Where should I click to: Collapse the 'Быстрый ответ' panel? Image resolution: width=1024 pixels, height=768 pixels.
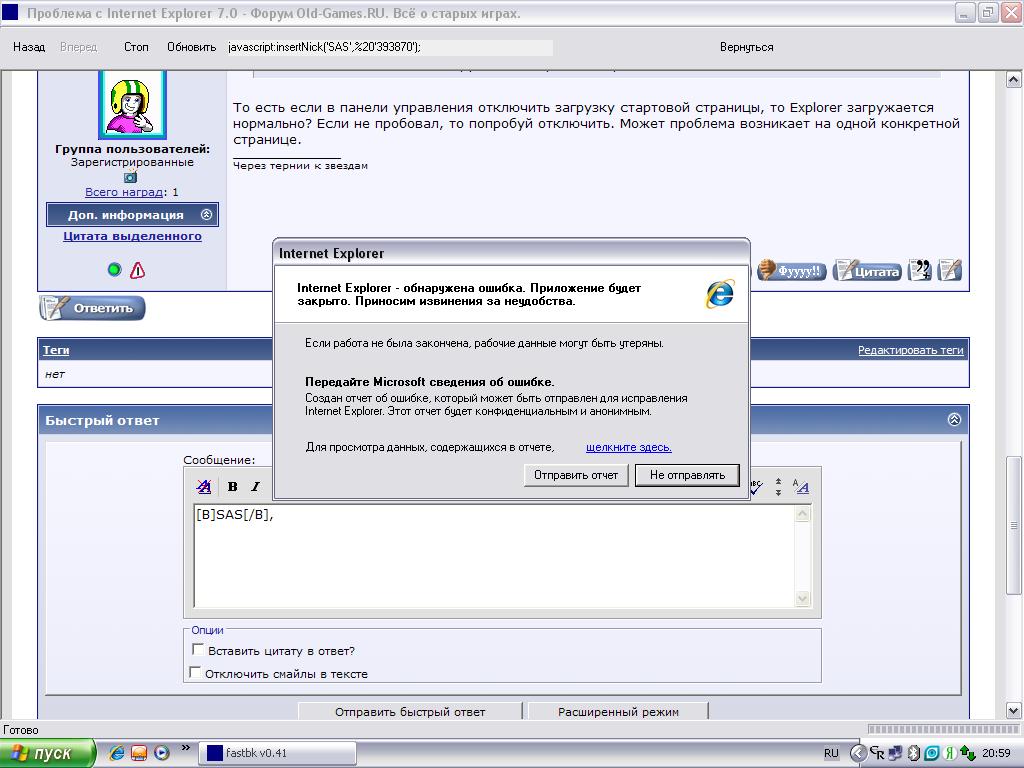tap(954, 419)
